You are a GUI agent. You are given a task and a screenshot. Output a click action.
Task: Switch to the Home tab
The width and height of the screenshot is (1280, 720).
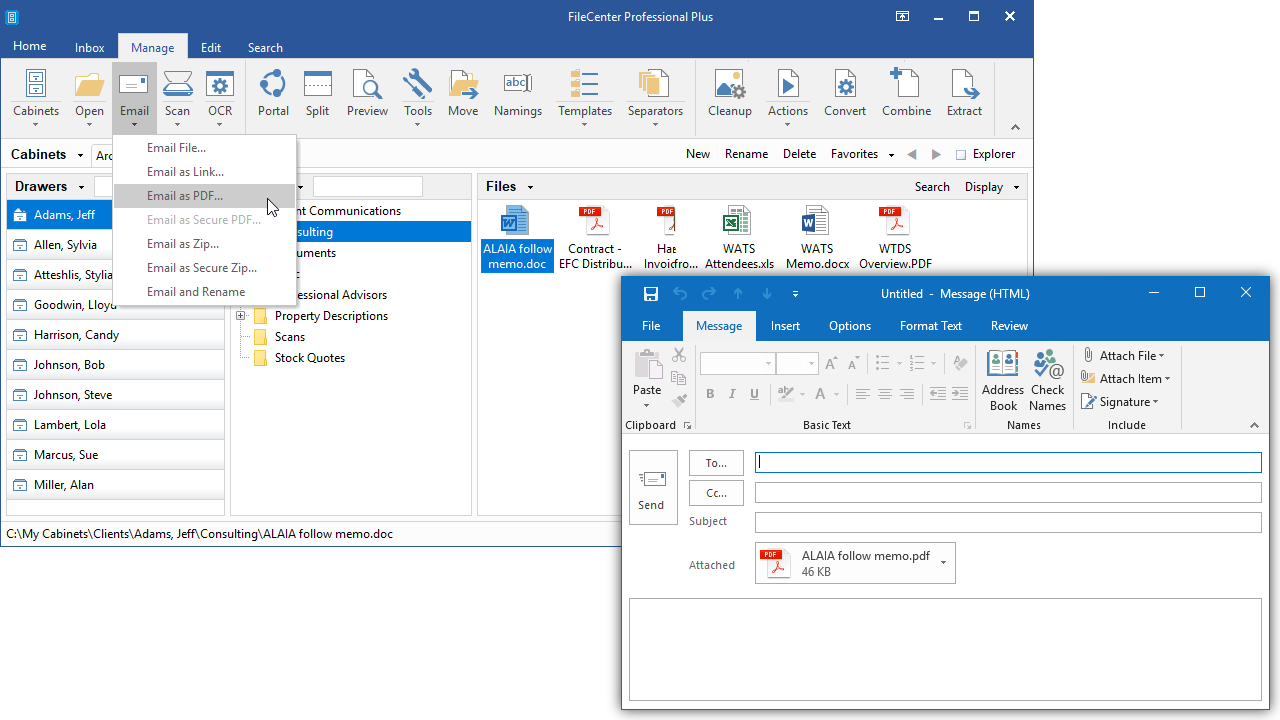pos(30,46)
